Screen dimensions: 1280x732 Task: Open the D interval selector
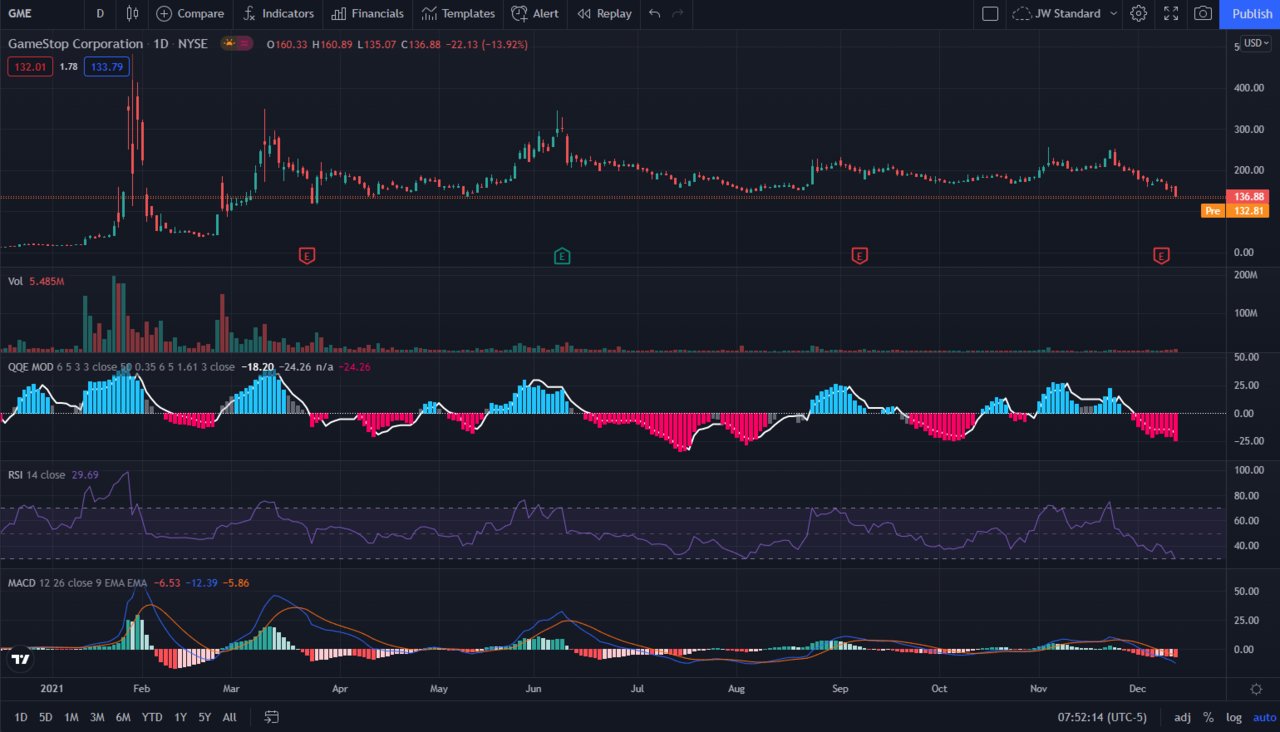tap(99, 14)
